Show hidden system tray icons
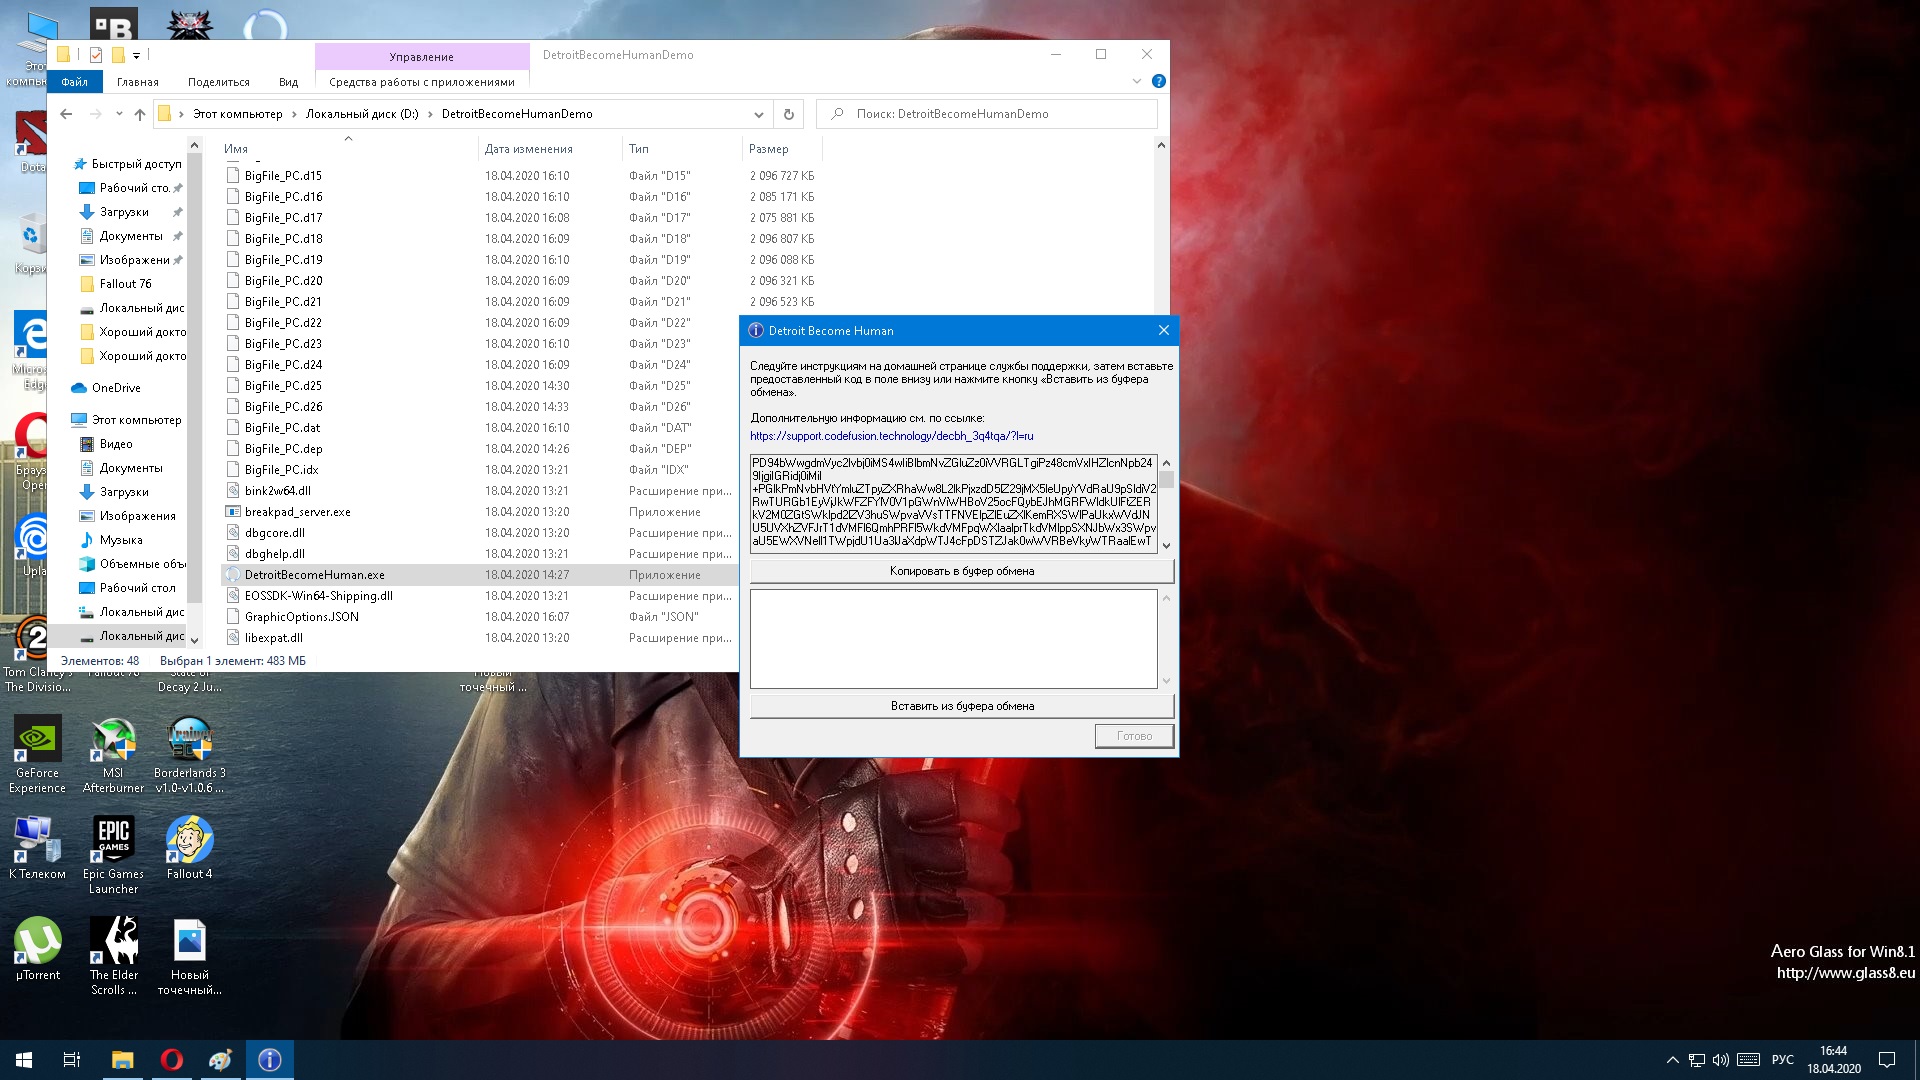The image size is (1920, 1080). 1672,1060
